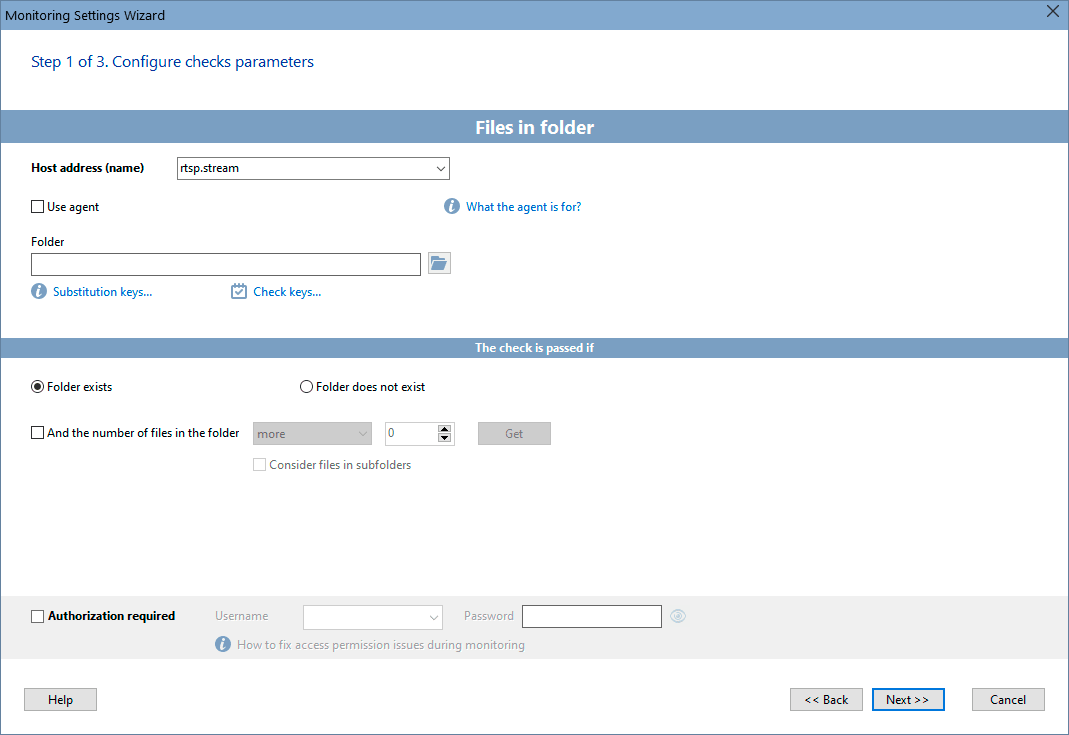Enable the Use agent checkbox
Viewport: 1069px width, 735px height.
point(36,206)
